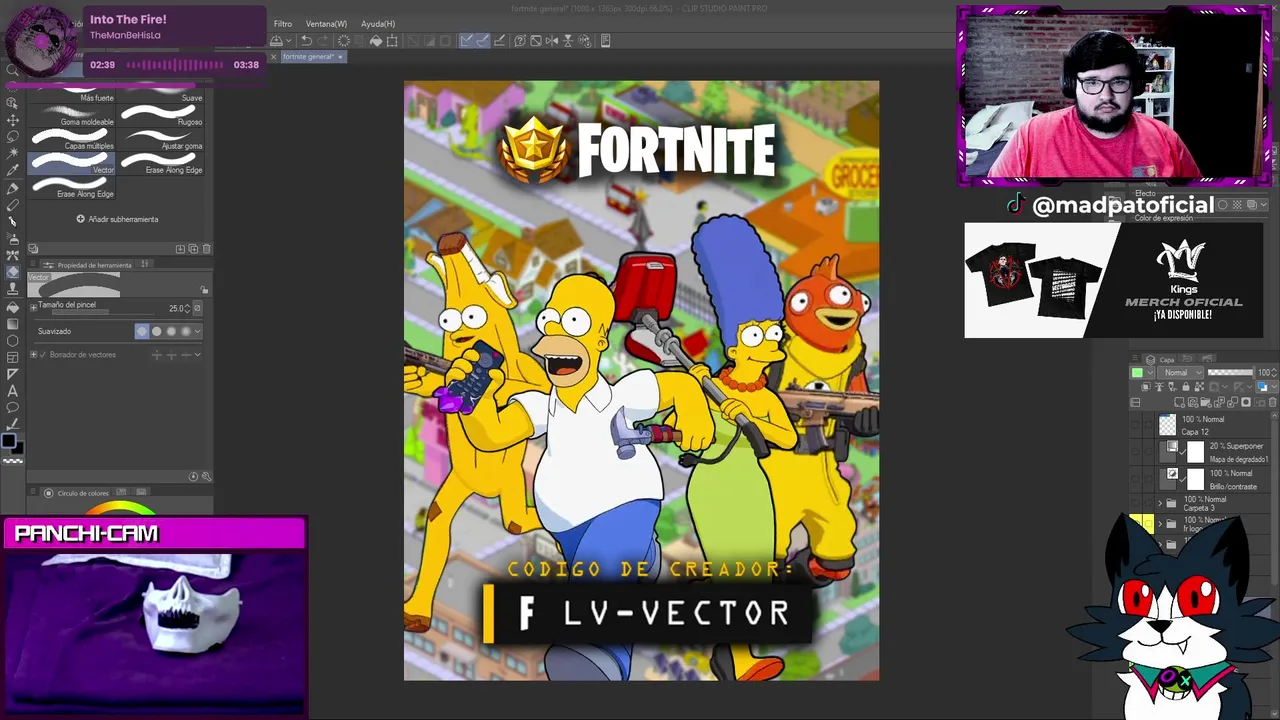
Task: Toggle the tool property lock icon
Action: 203,290
